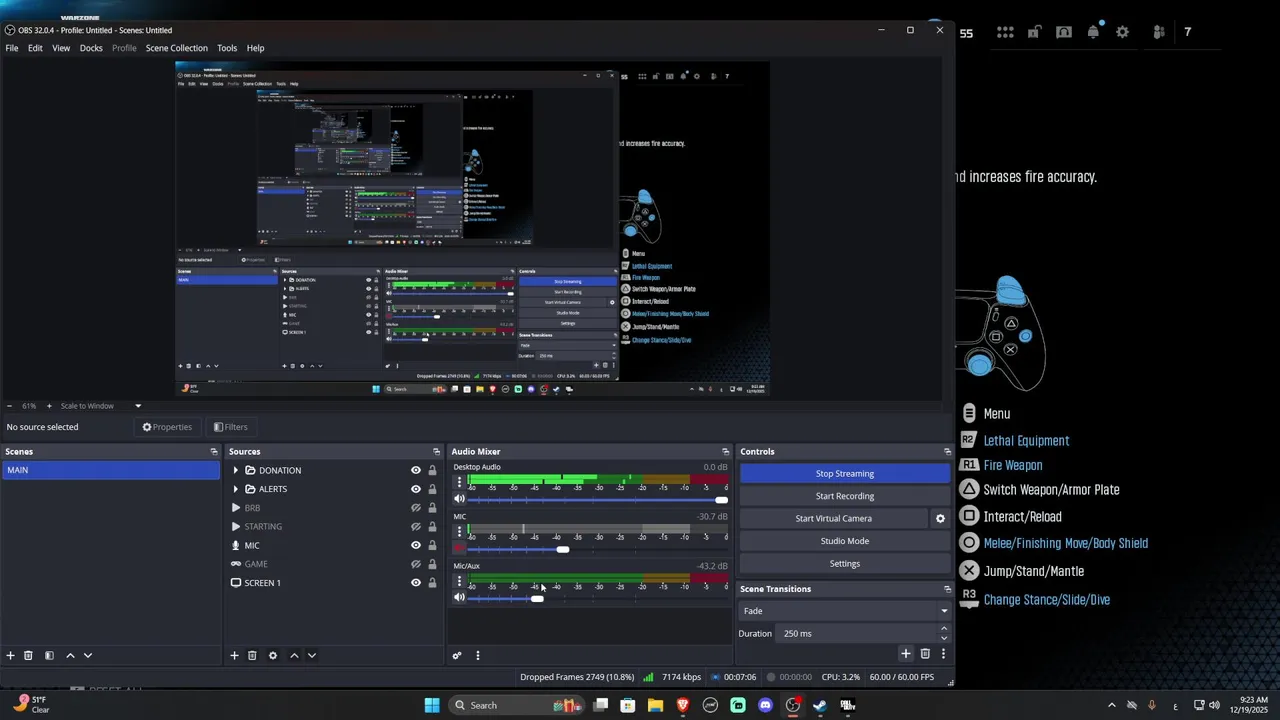Viewport: 1280px width, 720px height.
Task: Add a scene transition plus icon
Action: 905,654
